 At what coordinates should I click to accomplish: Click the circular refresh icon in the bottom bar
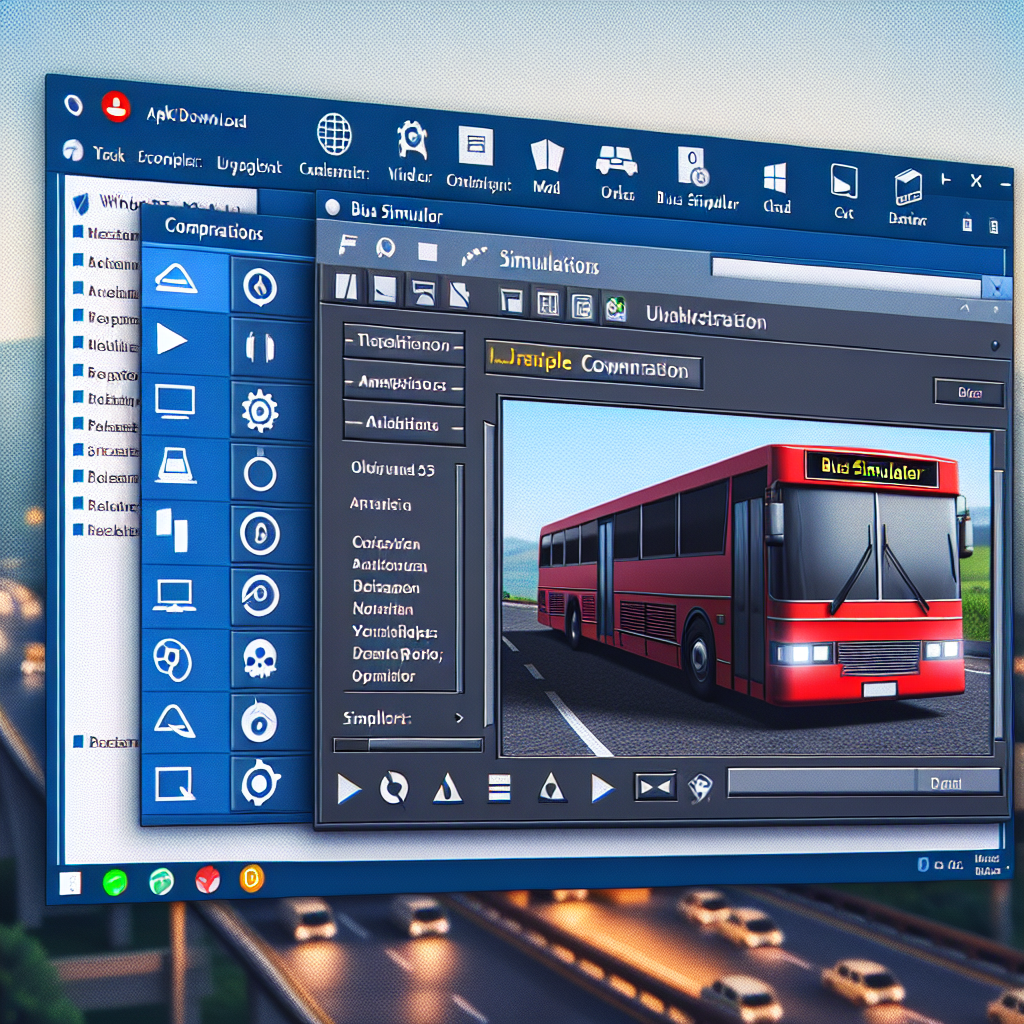pos(394,788)
